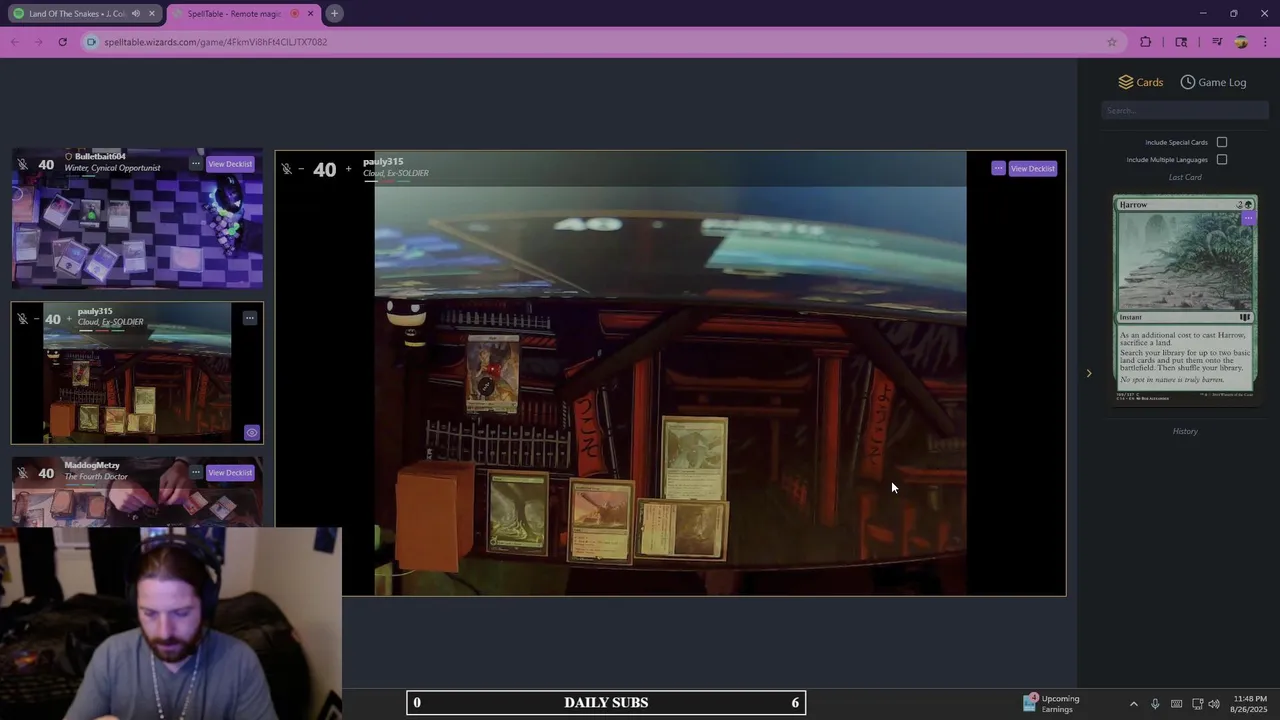Go back in browser history
Image resolution: width=1280 pixels, height=720 pixels.
click(14, 42)
